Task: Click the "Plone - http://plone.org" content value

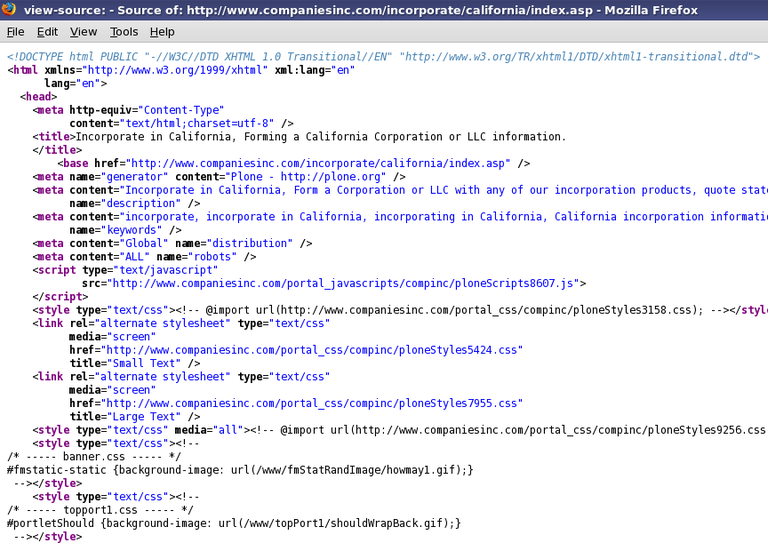Action: [x=305, y=177]
